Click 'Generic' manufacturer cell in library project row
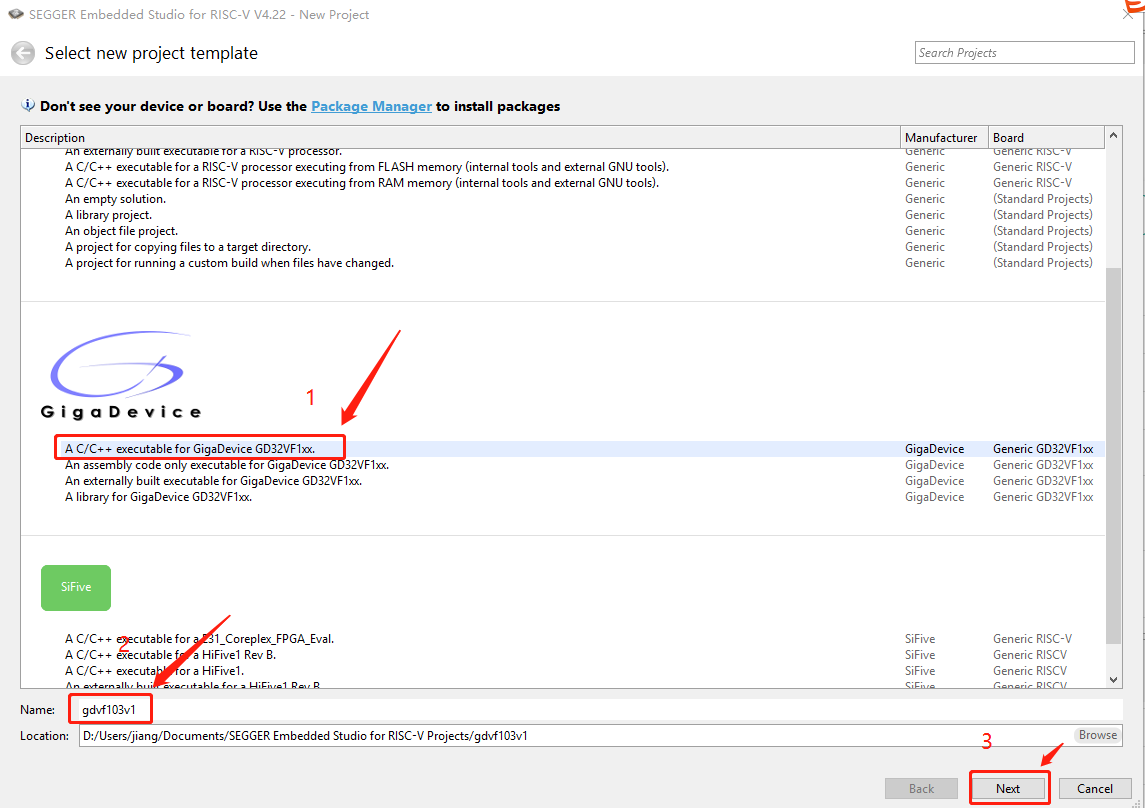1145x808 pixels. point(924,215)
